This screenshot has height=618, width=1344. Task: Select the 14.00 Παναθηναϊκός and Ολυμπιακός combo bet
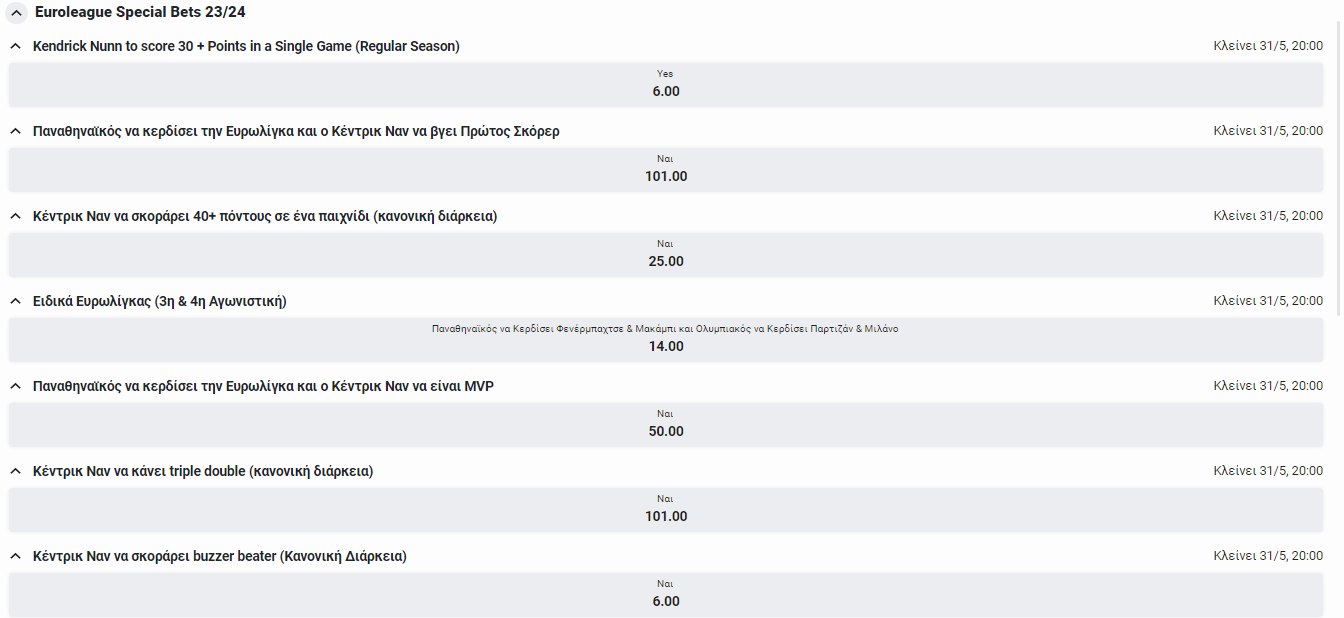[665, 339]
